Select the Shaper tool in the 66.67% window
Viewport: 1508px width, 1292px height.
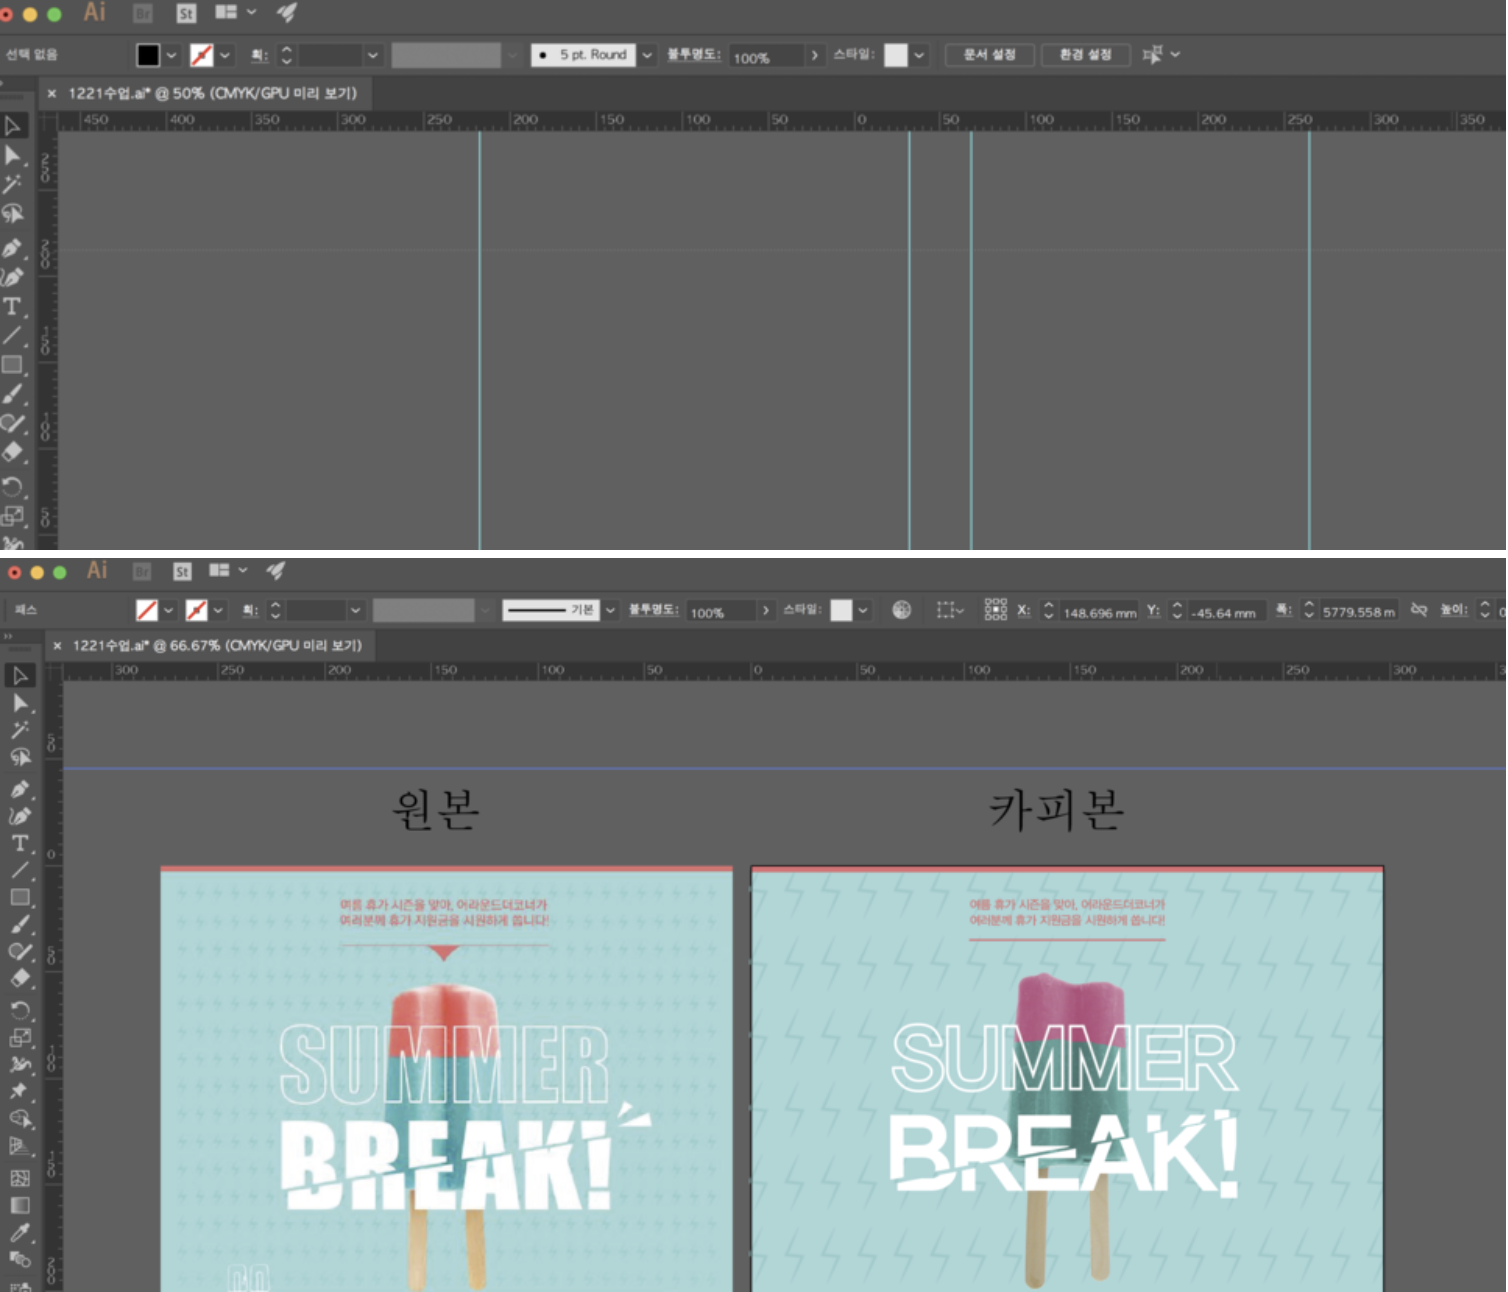(20, 951)
